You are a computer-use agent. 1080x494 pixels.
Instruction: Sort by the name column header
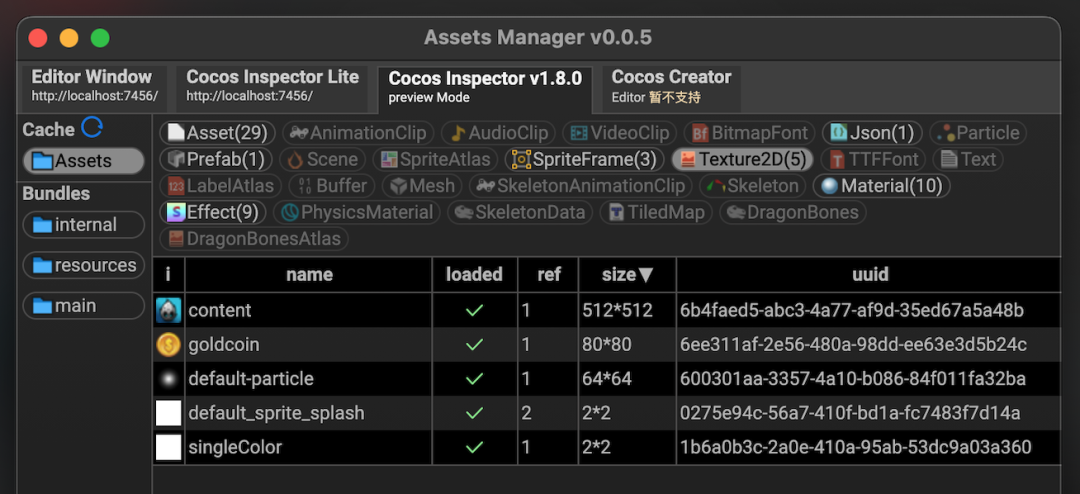pos(309,275)
